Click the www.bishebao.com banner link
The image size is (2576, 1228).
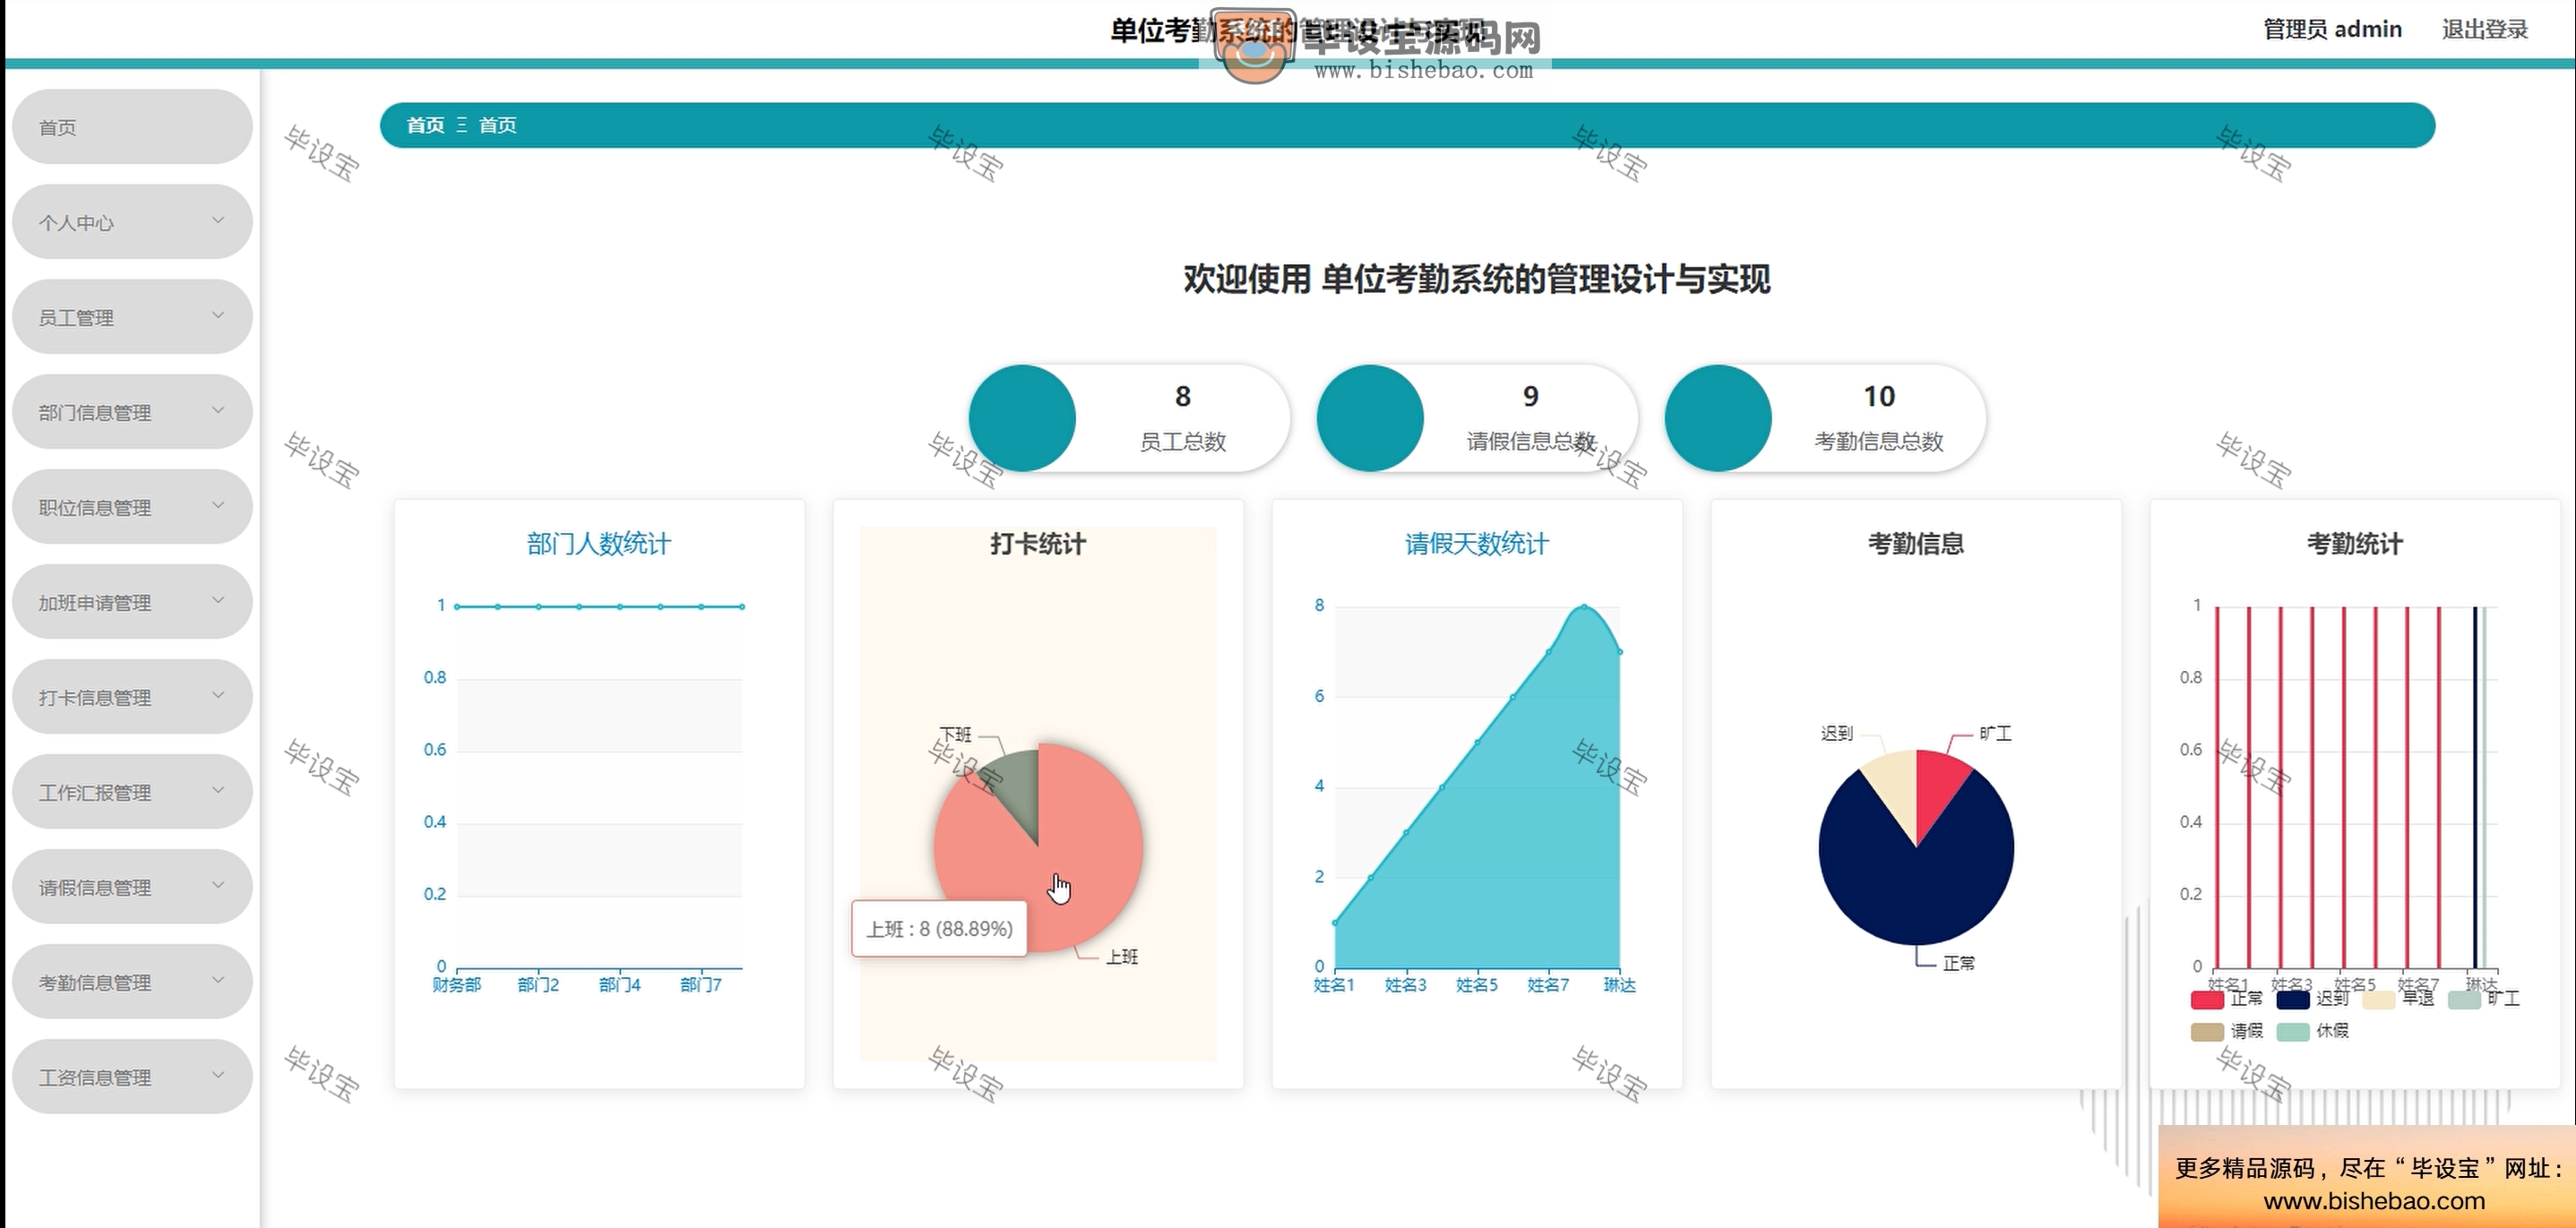2374,1201
